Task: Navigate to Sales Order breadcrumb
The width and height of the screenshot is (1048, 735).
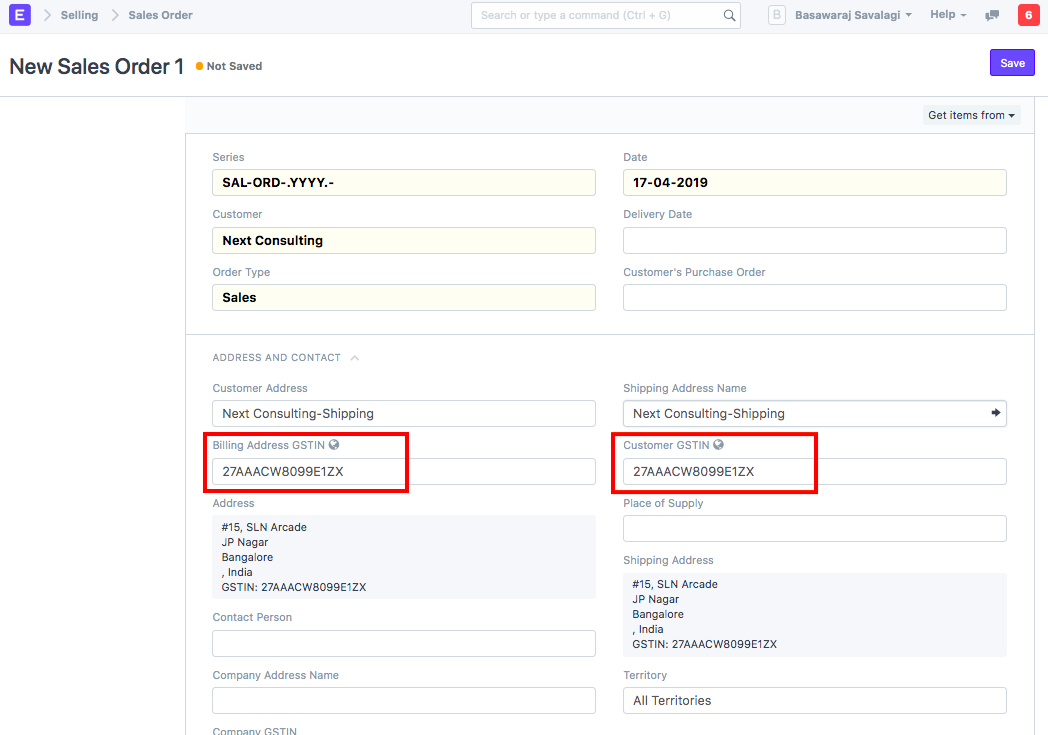Action: [x=160, y=15]
